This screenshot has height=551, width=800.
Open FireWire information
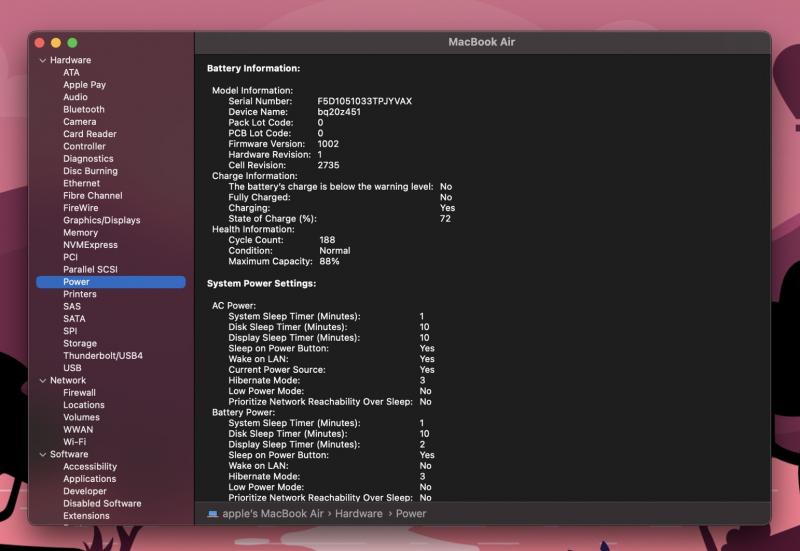pos(81,208)
